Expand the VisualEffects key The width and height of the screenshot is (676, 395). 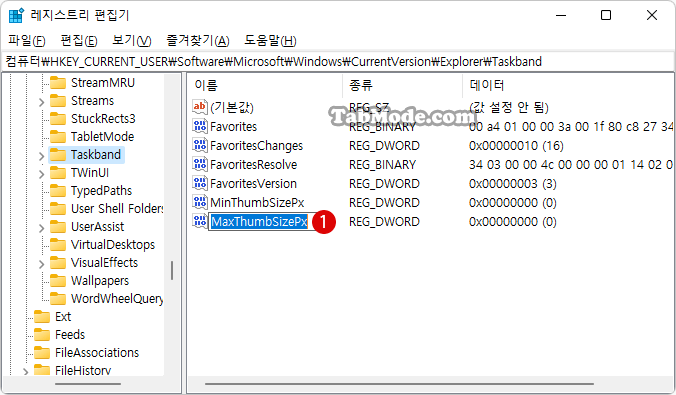tap(41, 264)
